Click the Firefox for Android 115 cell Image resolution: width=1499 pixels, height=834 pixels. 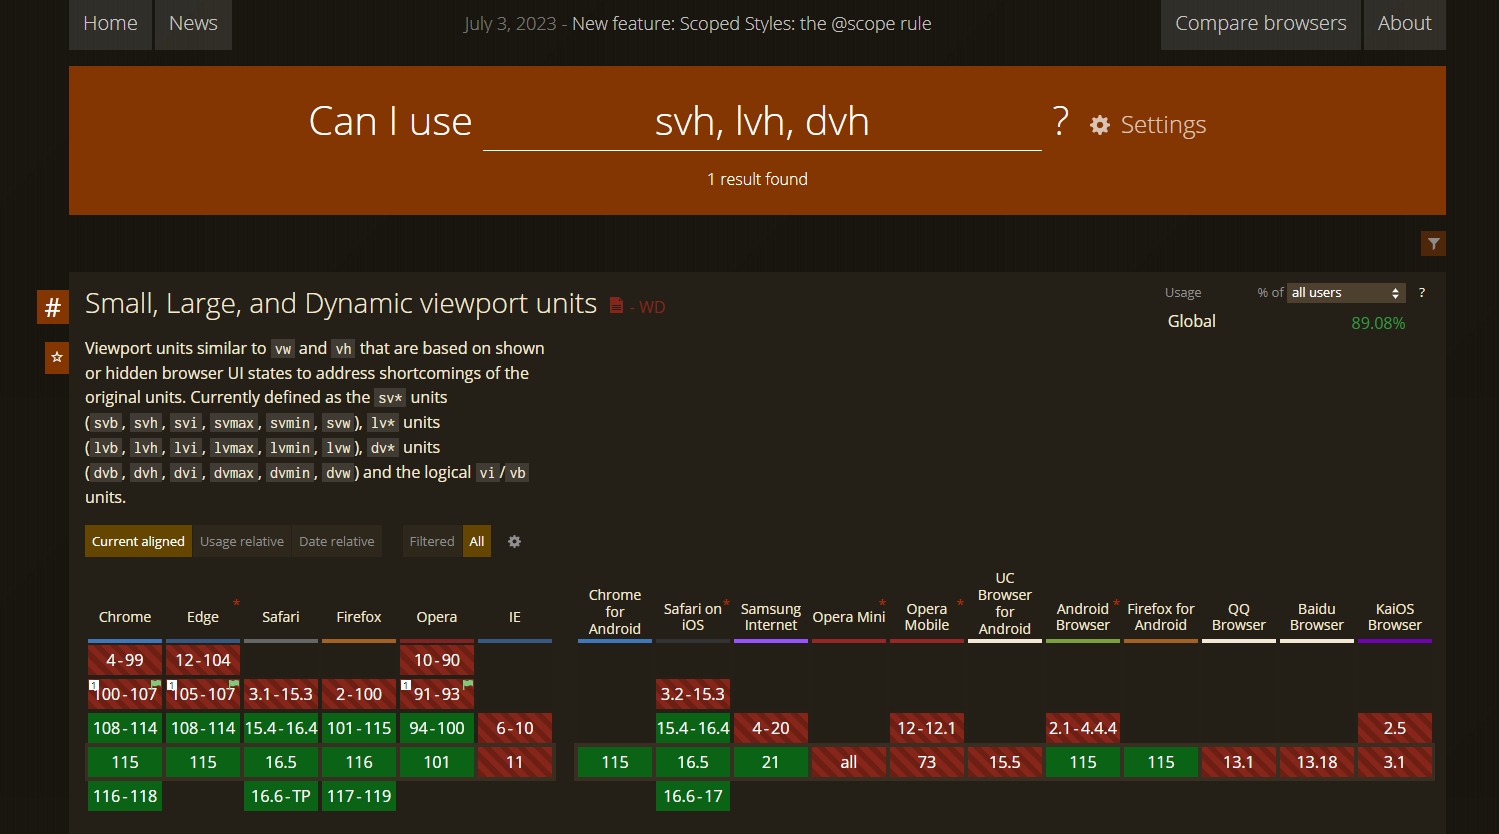pyautogui.click(x=1161, y=762)
